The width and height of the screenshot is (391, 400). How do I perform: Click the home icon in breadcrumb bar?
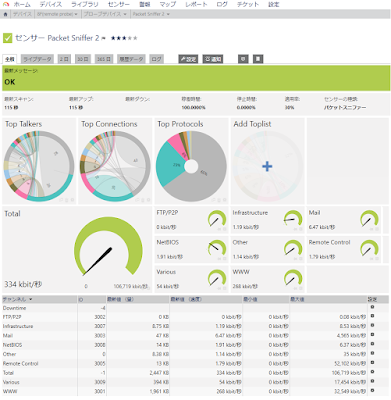5,14
